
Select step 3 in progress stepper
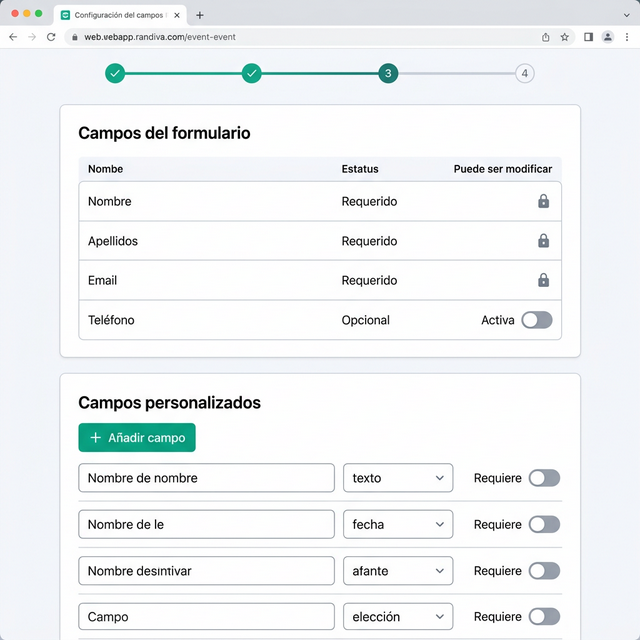(x=388, y=73)
